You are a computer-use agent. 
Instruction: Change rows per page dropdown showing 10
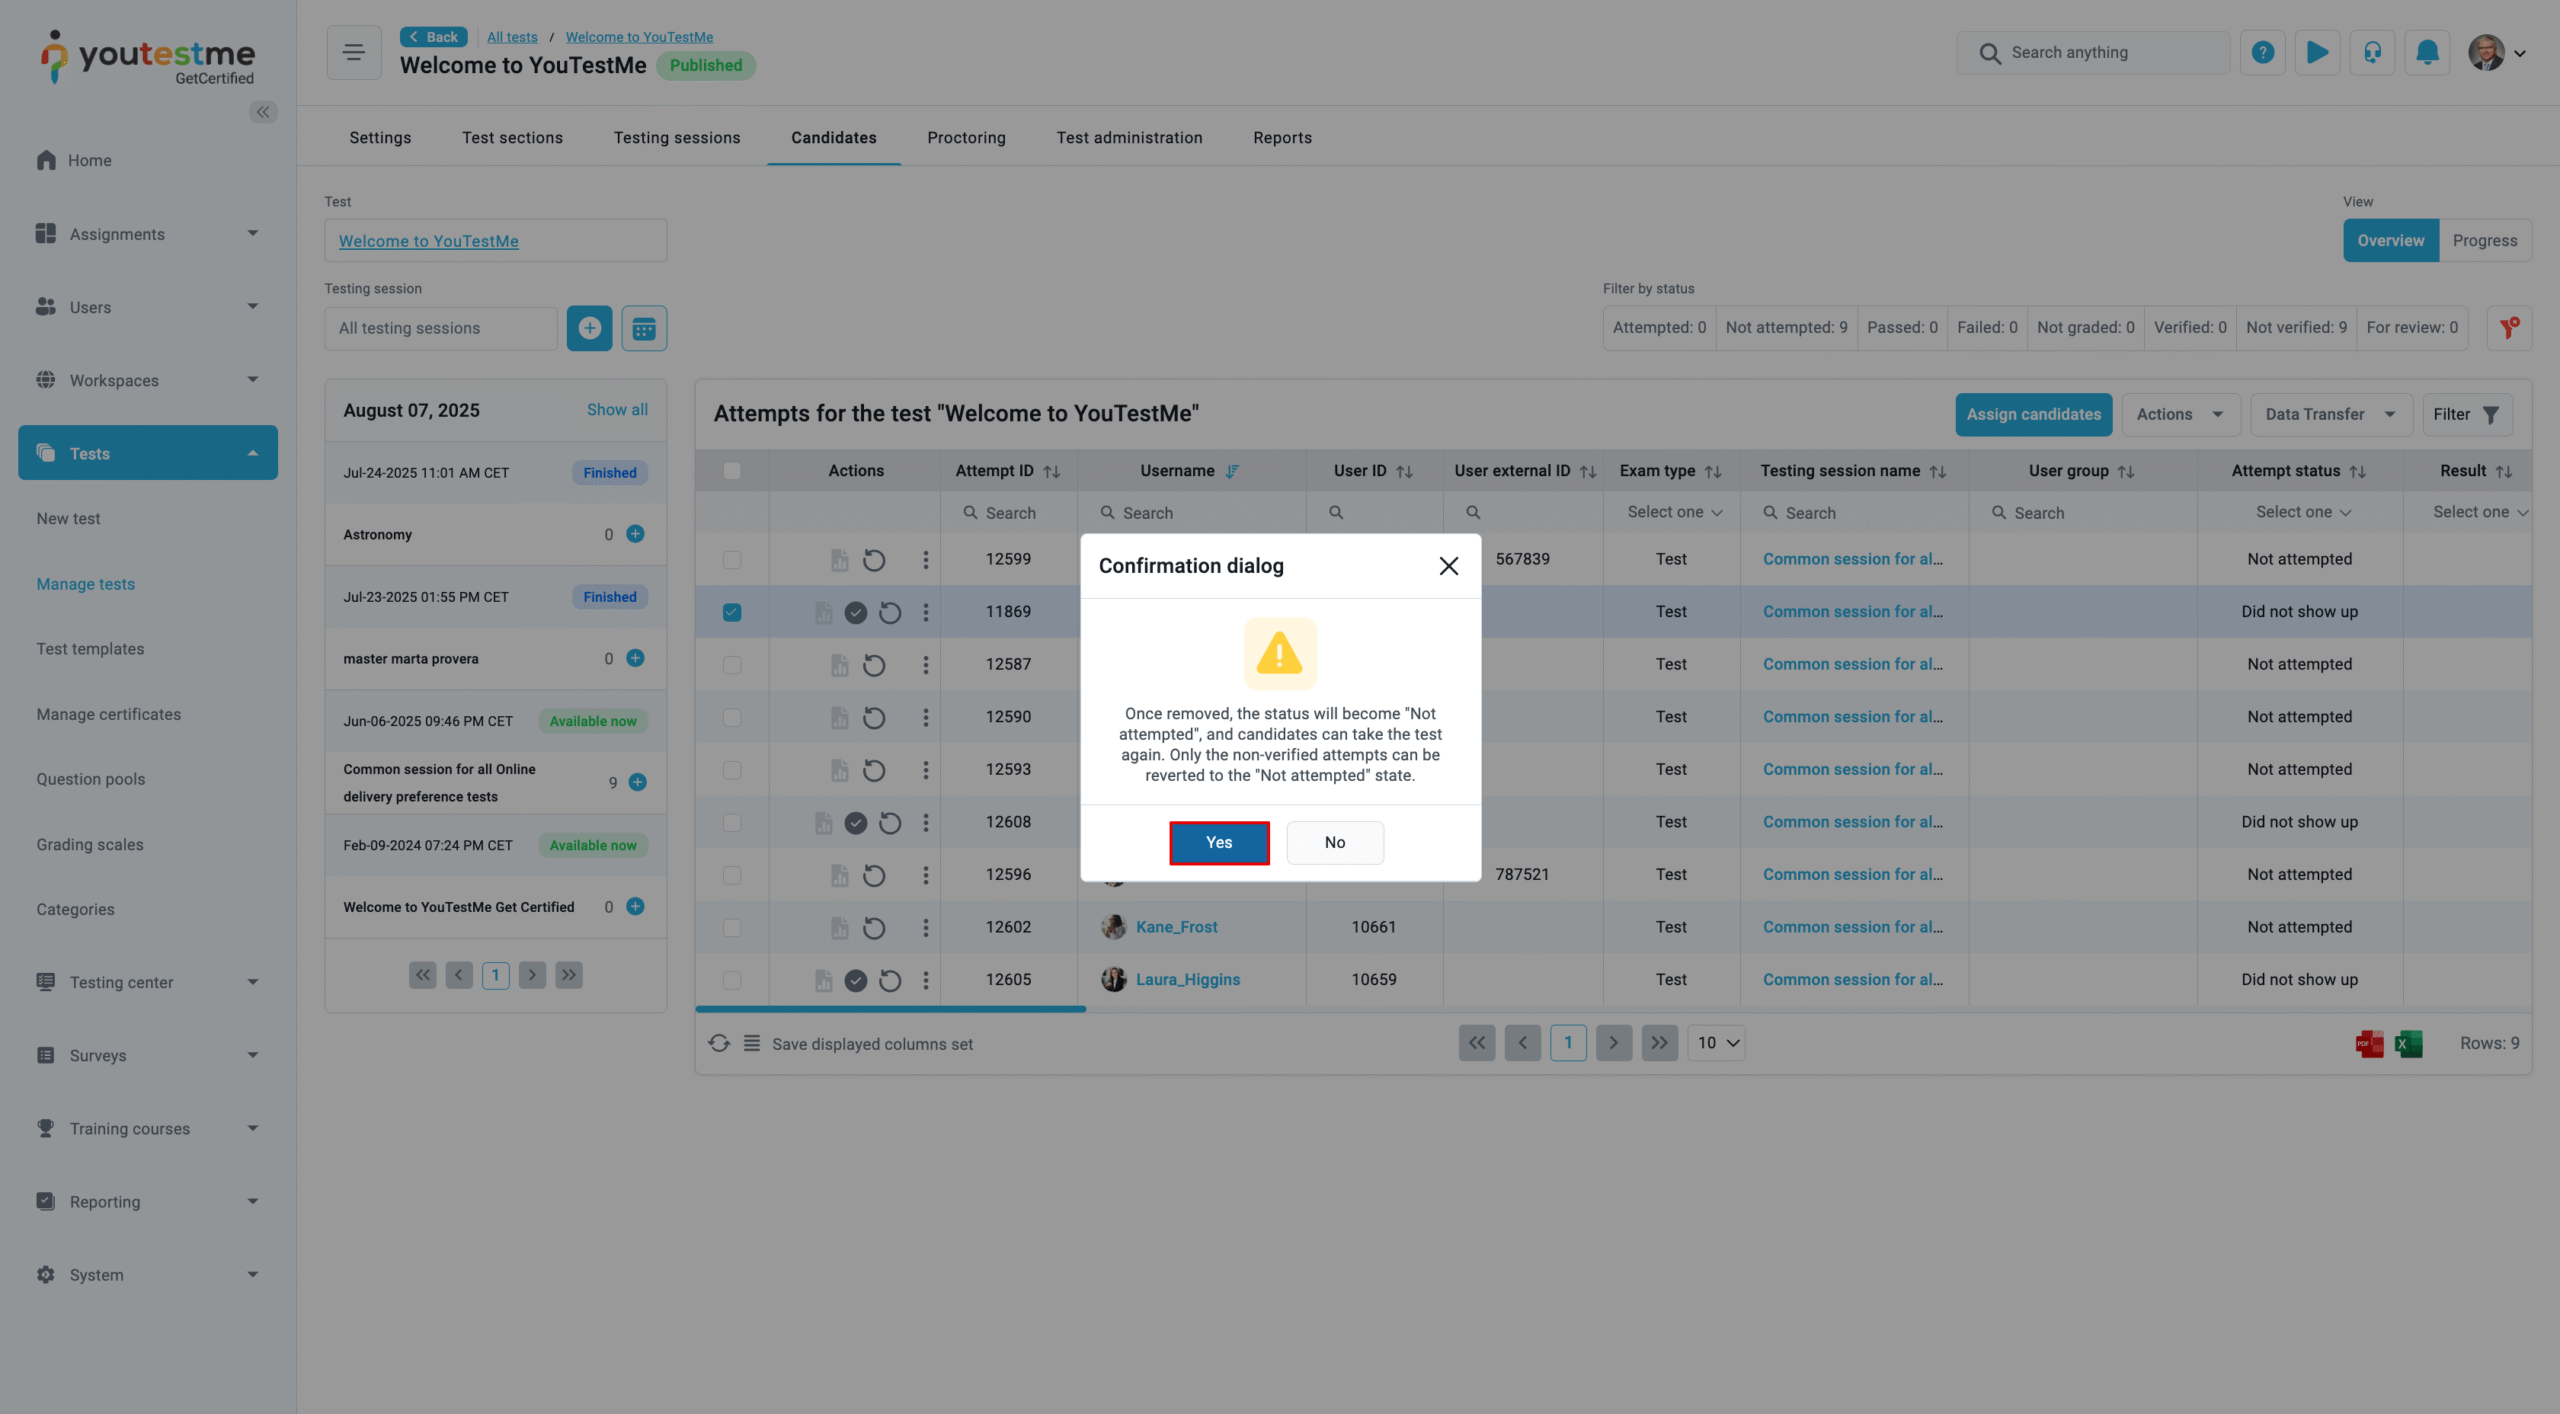[1716, 1043]
